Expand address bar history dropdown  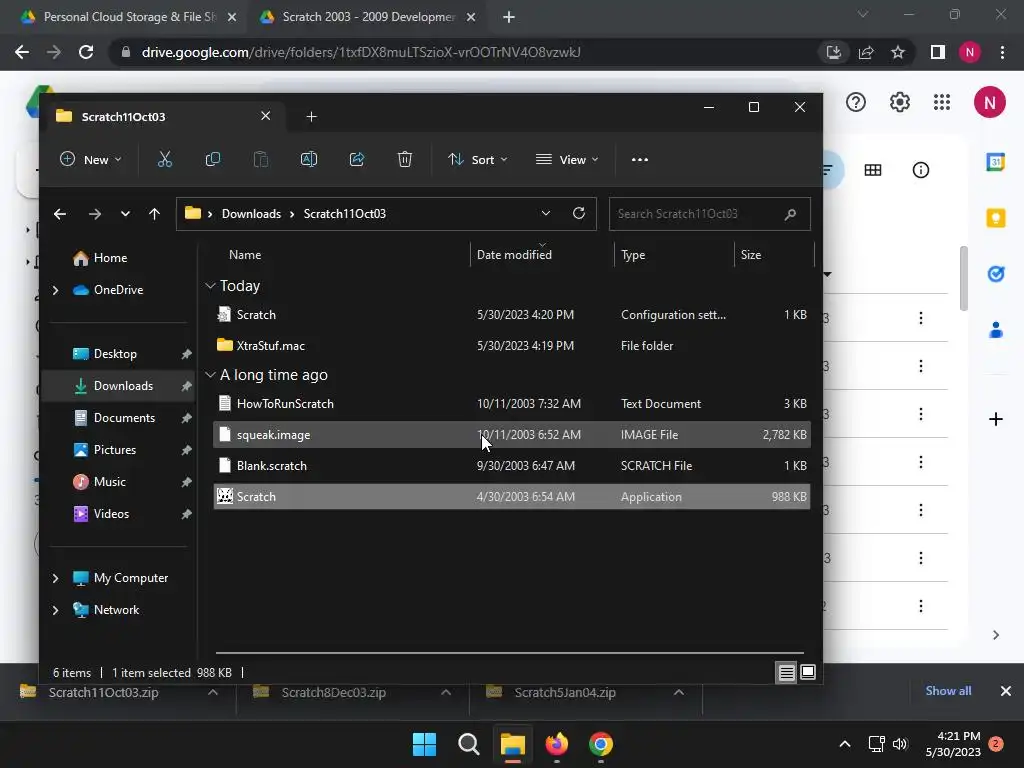[546, 214]
